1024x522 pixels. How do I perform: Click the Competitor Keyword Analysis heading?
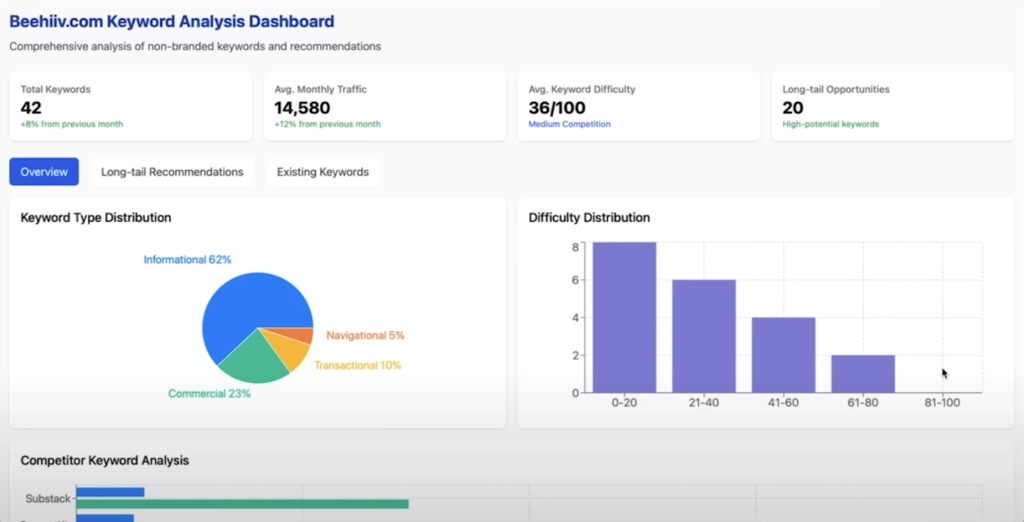point(104,461)
